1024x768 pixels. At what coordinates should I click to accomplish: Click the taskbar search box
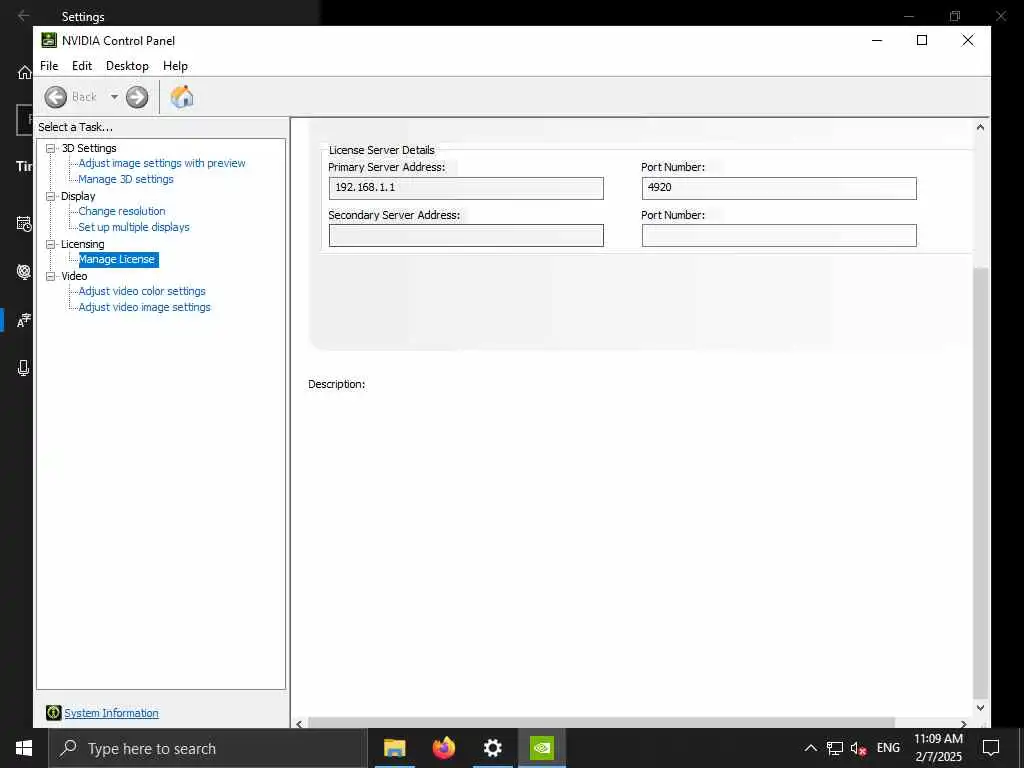click(x=208, y=748)
